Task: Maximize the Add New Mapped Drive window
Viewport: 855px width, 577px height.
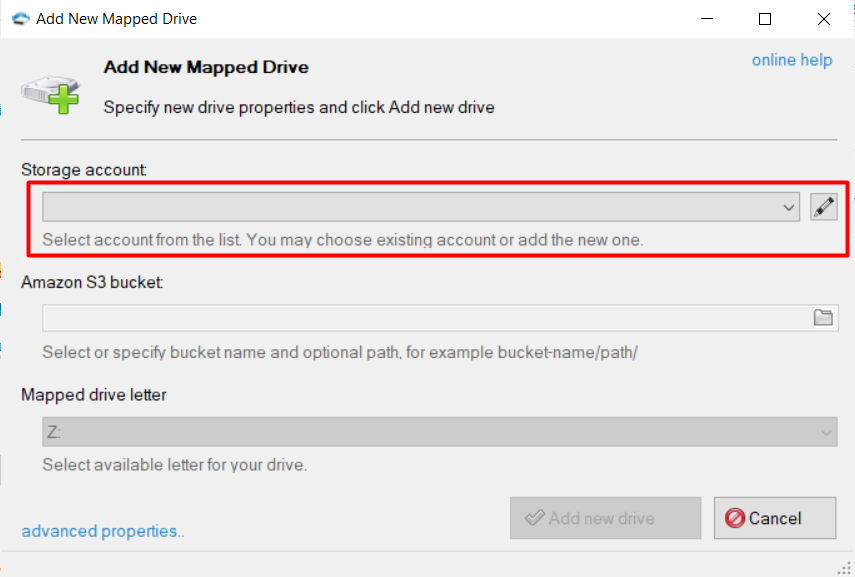Action: pyautogui.click(x=765, y=19)
